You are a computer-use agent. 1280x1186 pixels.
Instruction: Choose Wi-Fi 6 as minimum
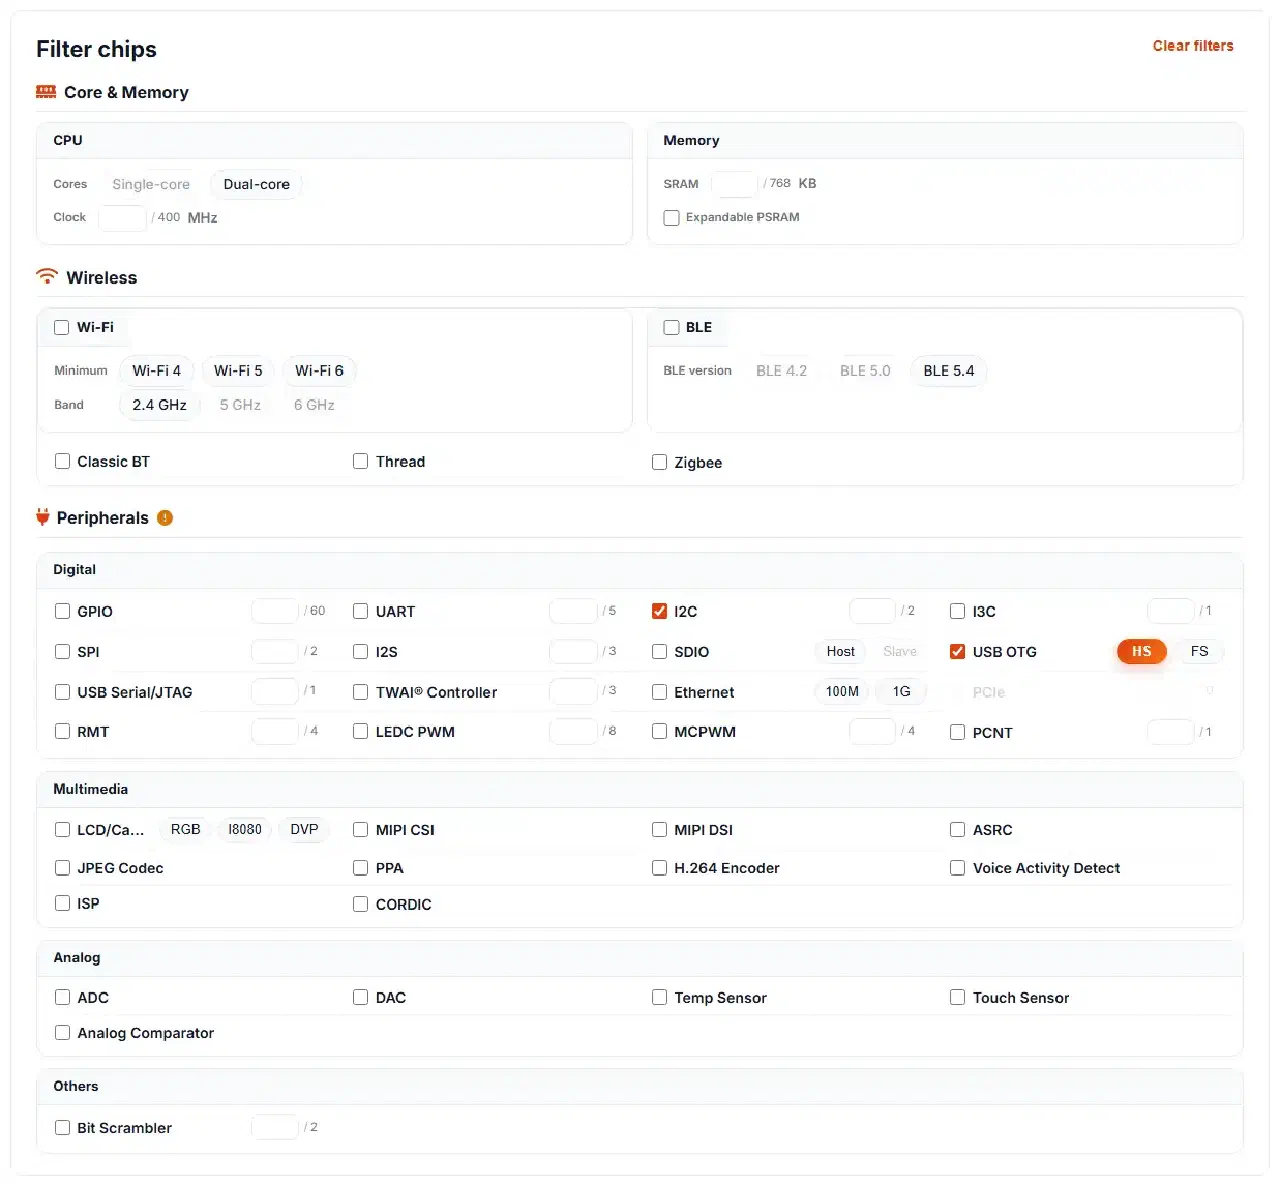click(319, 371)
